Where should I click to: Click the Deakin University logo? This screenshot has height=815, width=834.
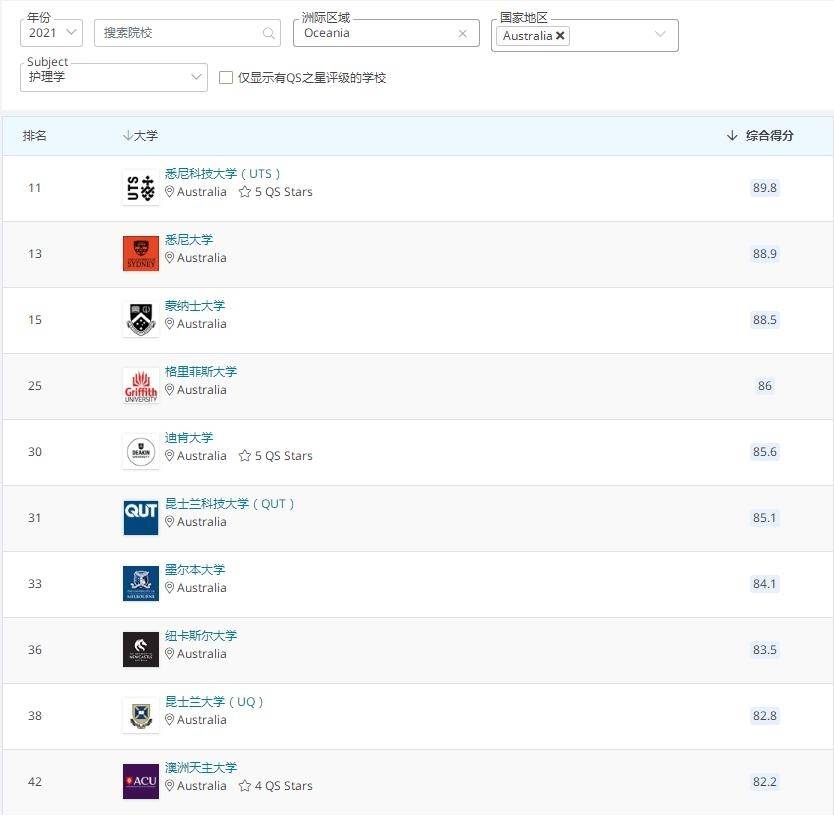(140, 452)
